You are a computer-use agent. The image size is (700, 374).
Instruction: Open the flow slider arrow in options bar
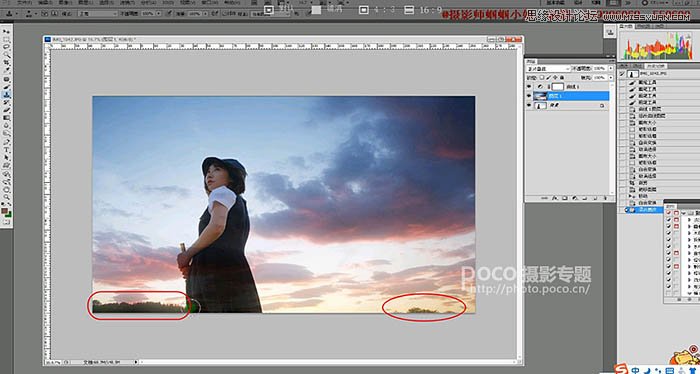pos(205,13)
